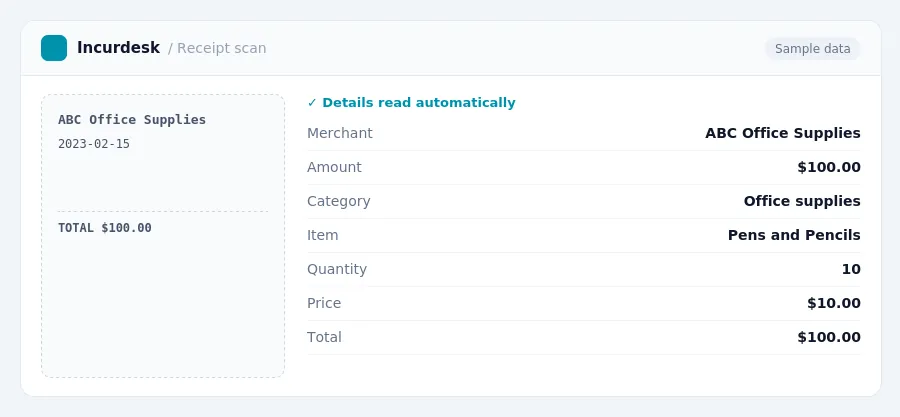Click the checkmark beside Details read automatically
The height and width of the screenshot is (417, 900).
312,103
